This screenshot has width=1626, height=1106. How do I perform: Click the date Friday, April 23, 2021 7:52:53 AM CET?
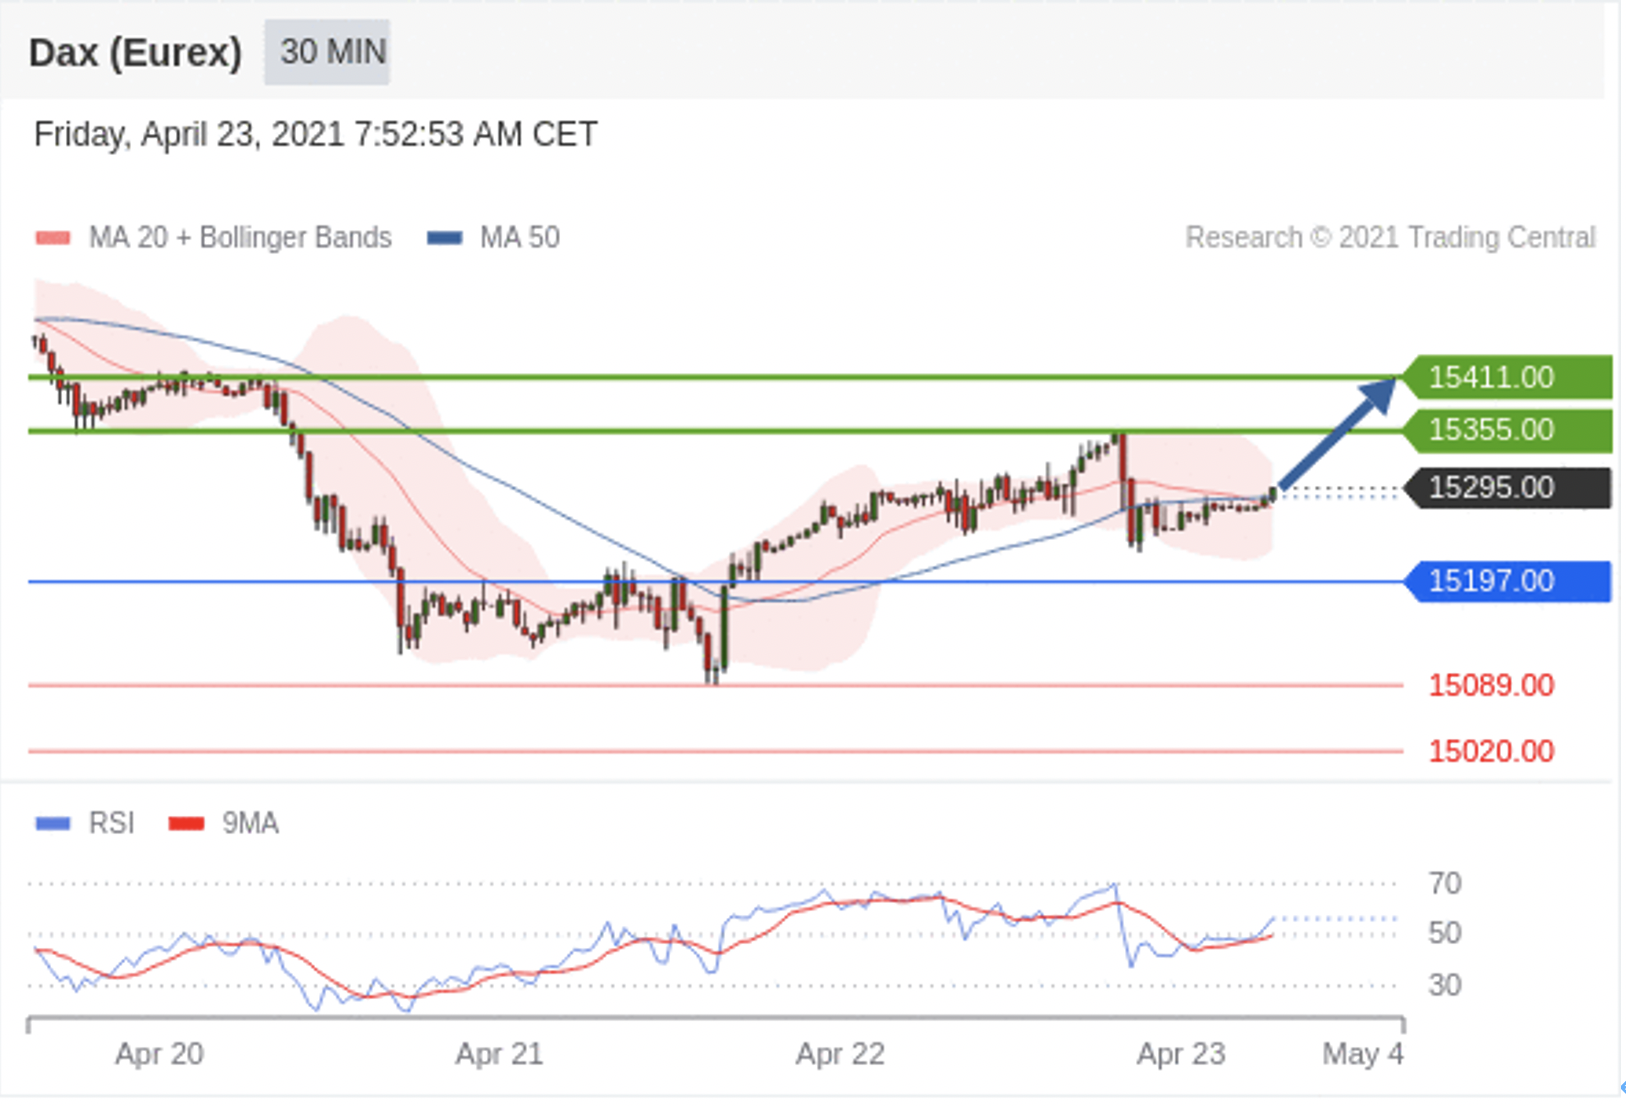point(316,134)
